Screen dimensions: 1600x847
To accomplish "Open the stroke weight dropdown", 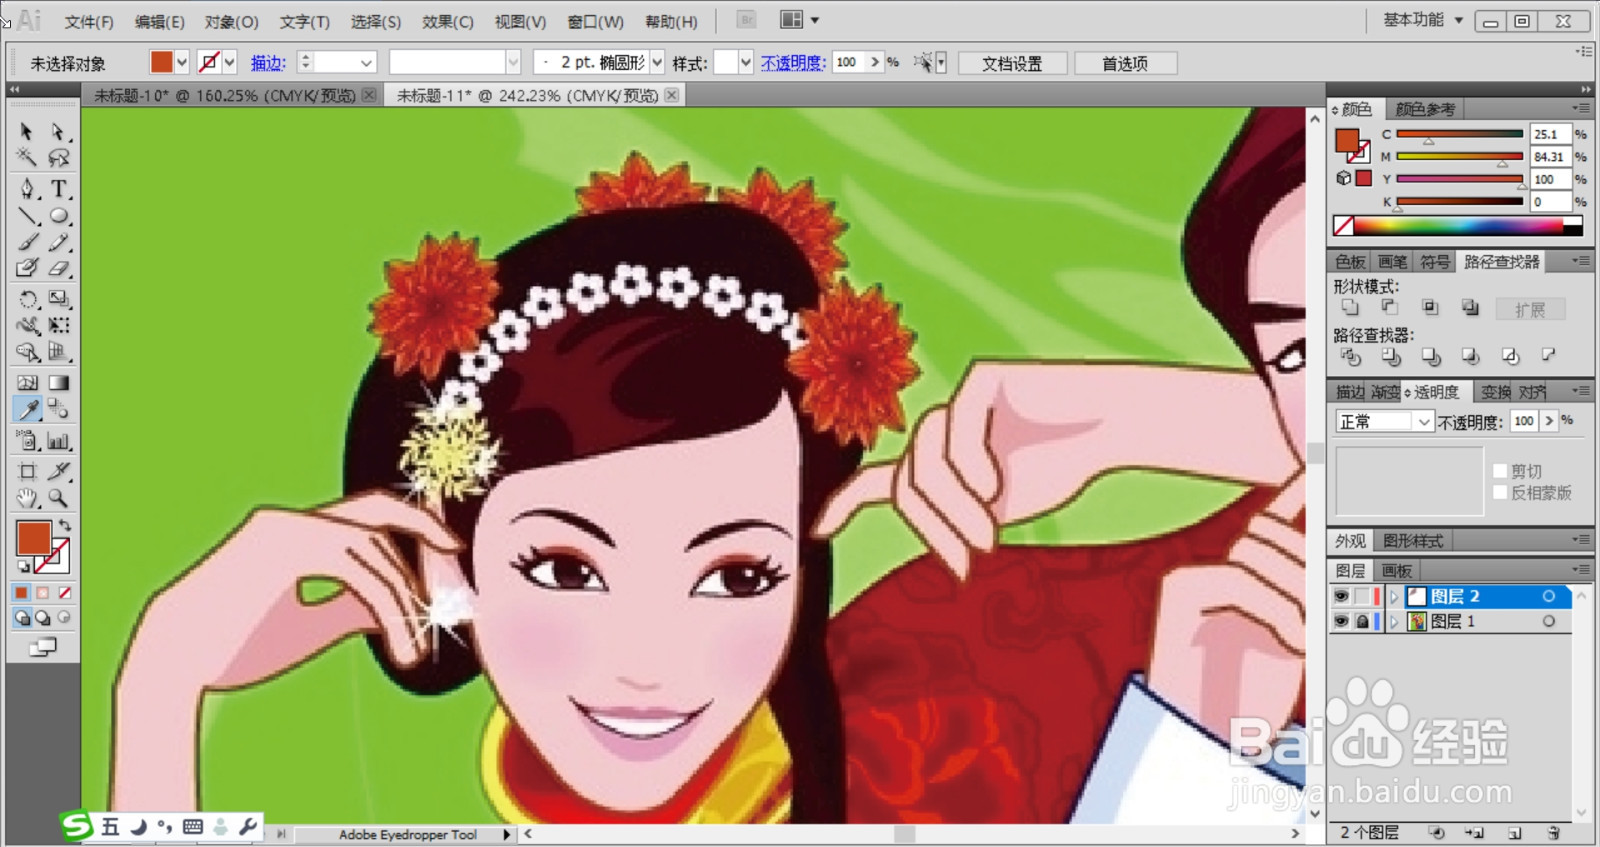I will pyautogui.click(x=366, y=62).
